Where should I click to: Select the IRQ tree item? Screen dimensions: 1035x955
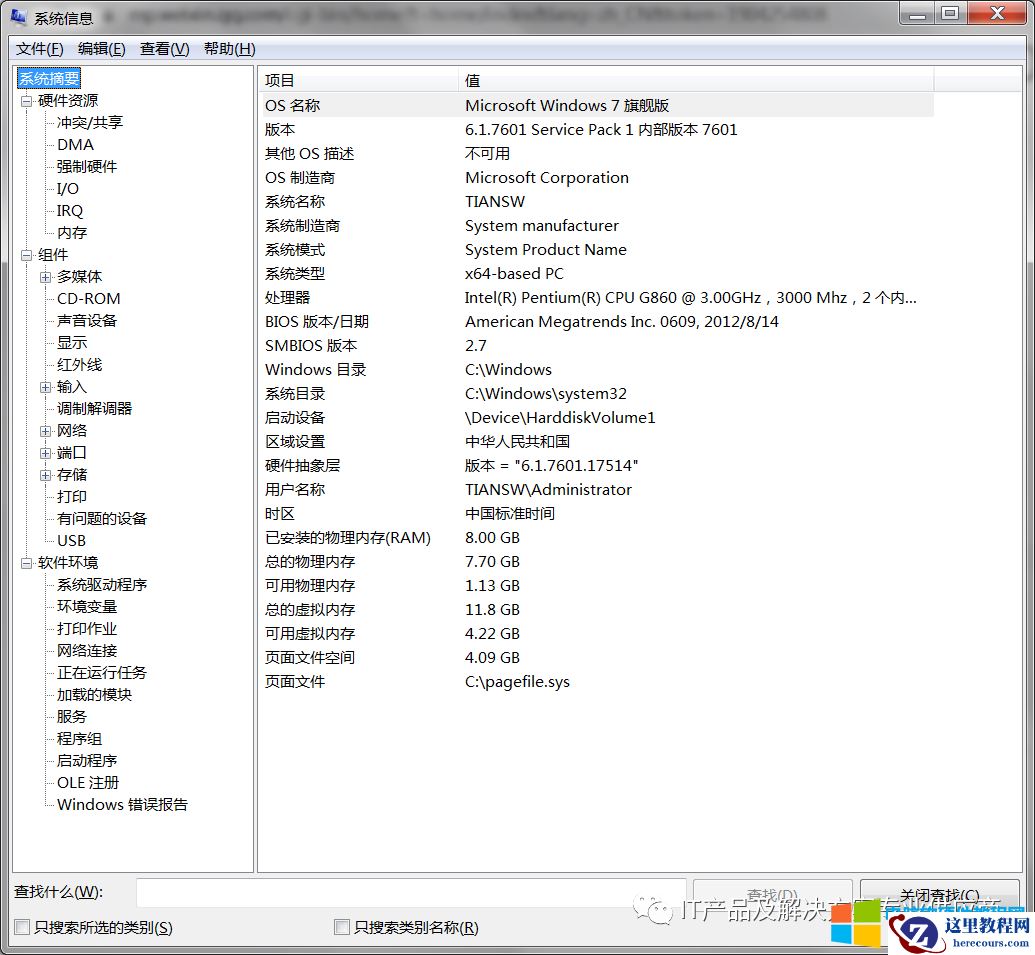click(x=69, y=211)
